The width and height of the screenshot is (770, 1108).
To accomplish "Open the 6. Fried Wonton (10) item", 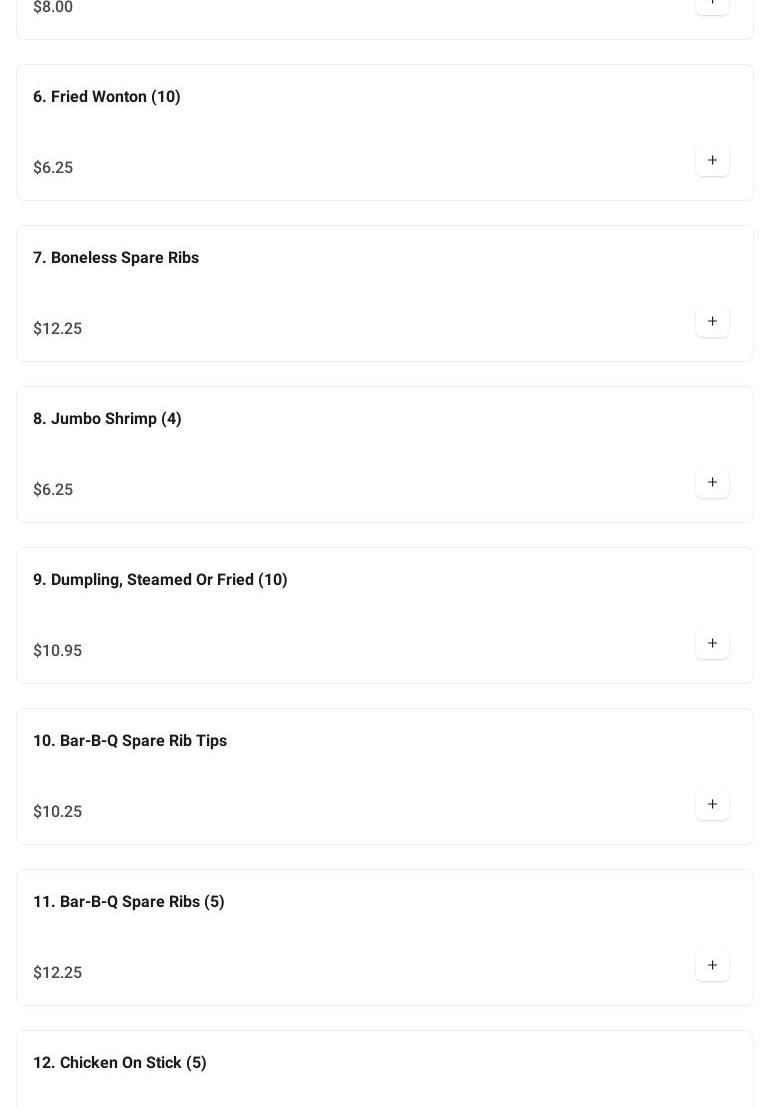I will point(107,97).
